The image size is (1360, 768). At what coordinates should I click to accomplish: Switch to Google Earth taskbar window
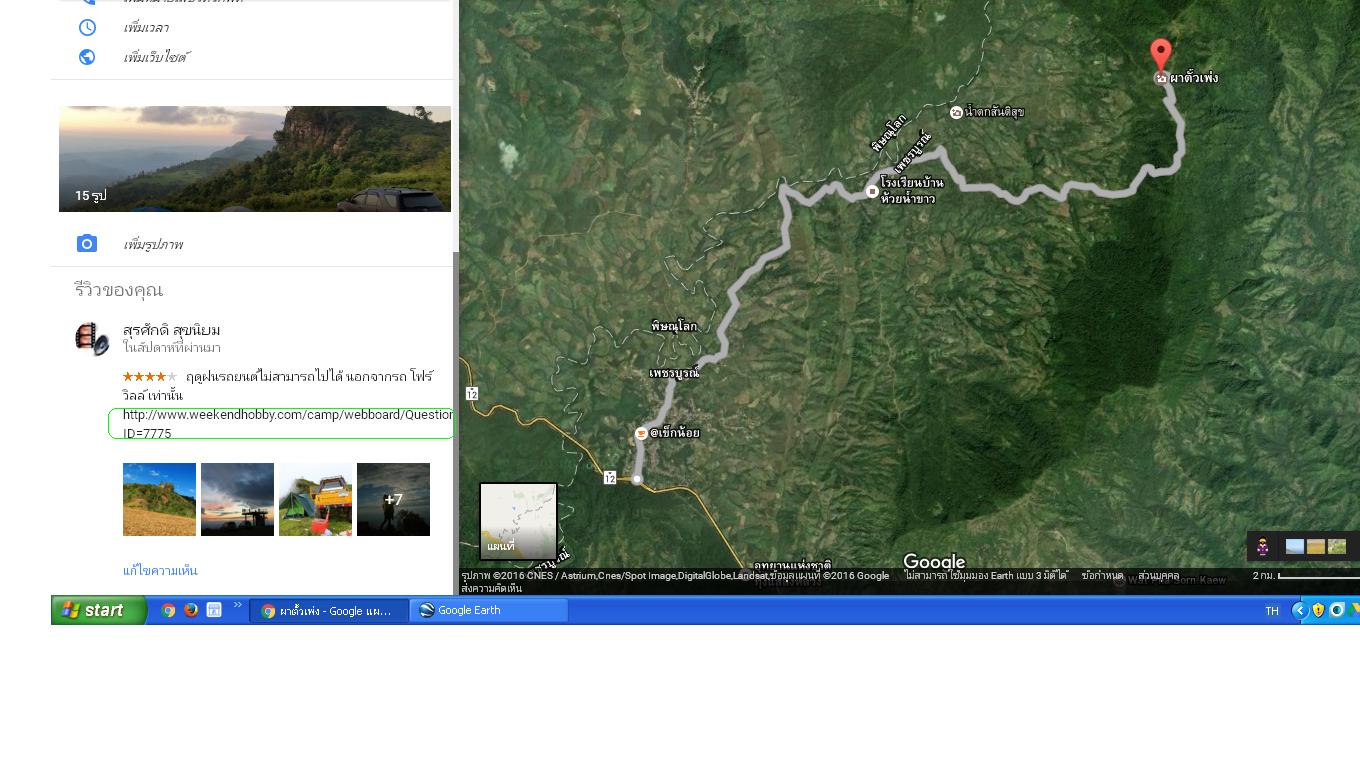(488, 610)
